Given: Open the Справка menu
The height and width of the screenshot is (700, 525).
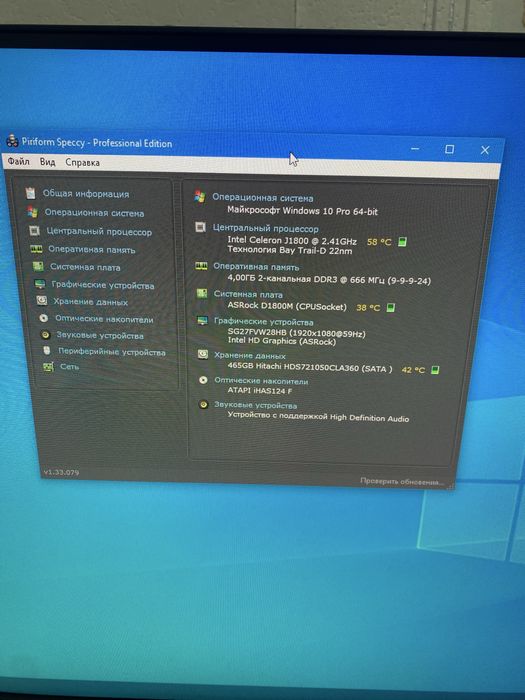Looking at the screenshot, I should point(82,162).
